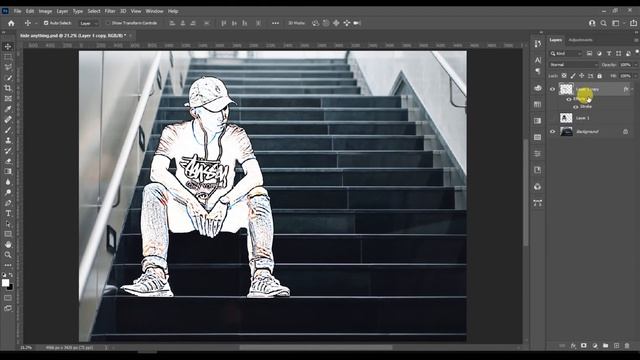Select the Brush tool
Screen dimensions: 640x360
(8, 130)
